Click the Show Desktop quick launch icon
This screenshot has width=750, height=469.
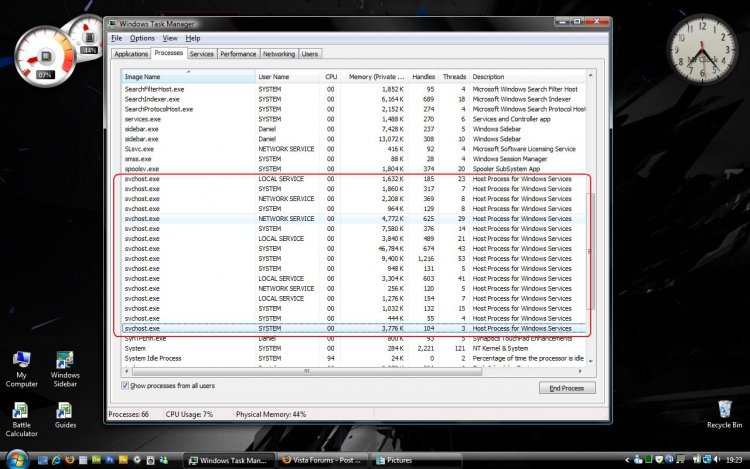pos(43,460)
